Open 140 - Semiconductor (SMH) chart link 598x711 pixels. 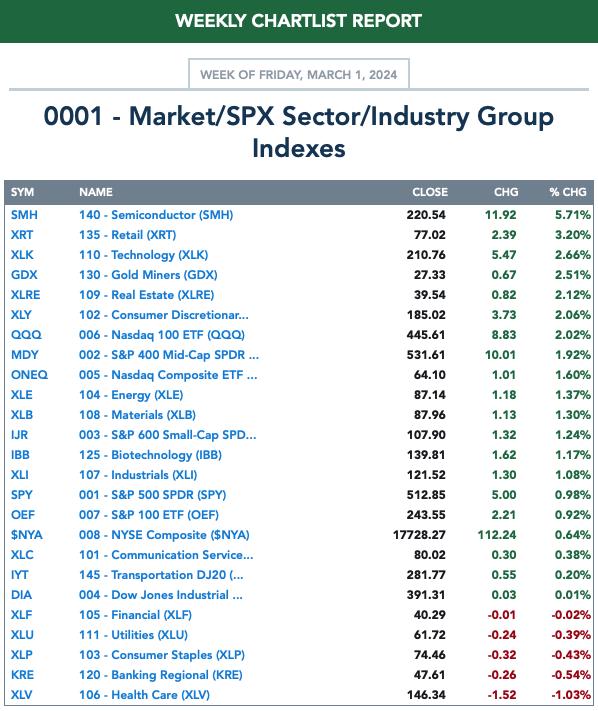(x=156, y=214)
